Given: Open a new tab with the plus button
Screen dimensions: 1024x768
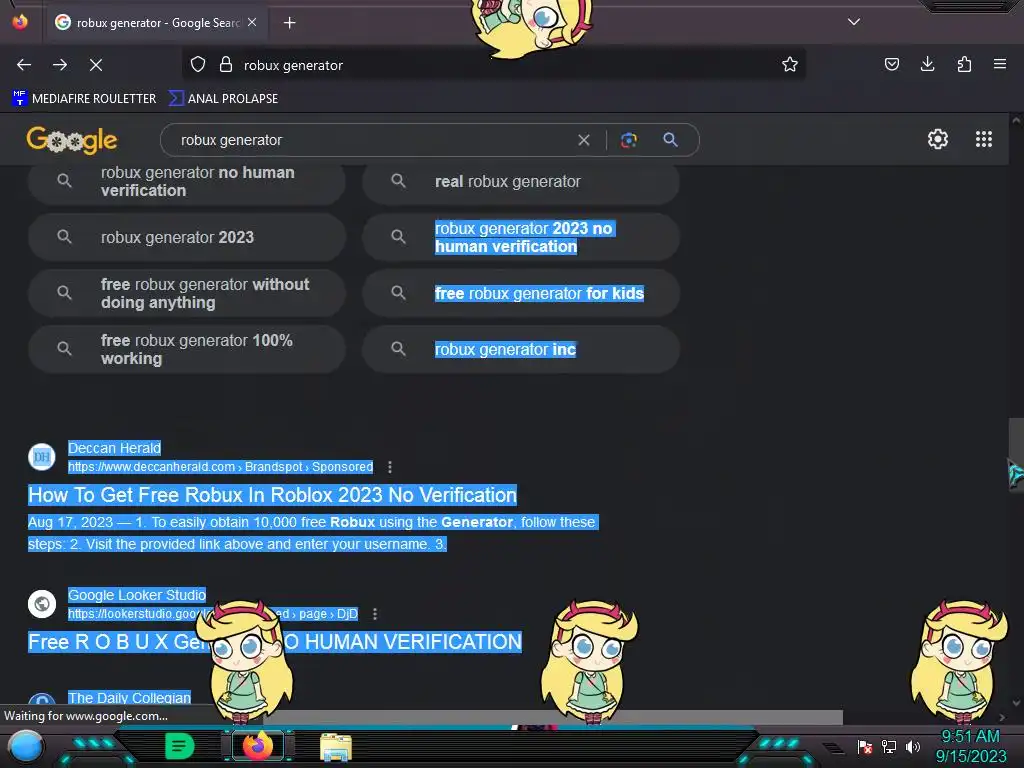Looking at the screenshot, I should point(289,23).
